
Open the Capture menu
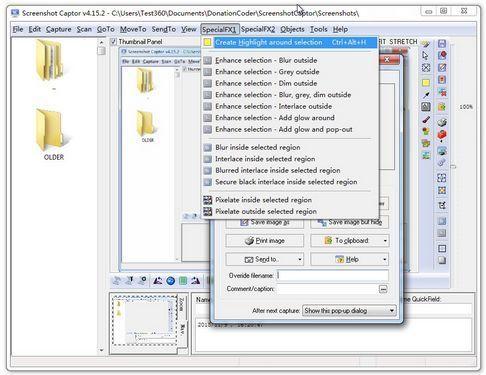point(59,29)
